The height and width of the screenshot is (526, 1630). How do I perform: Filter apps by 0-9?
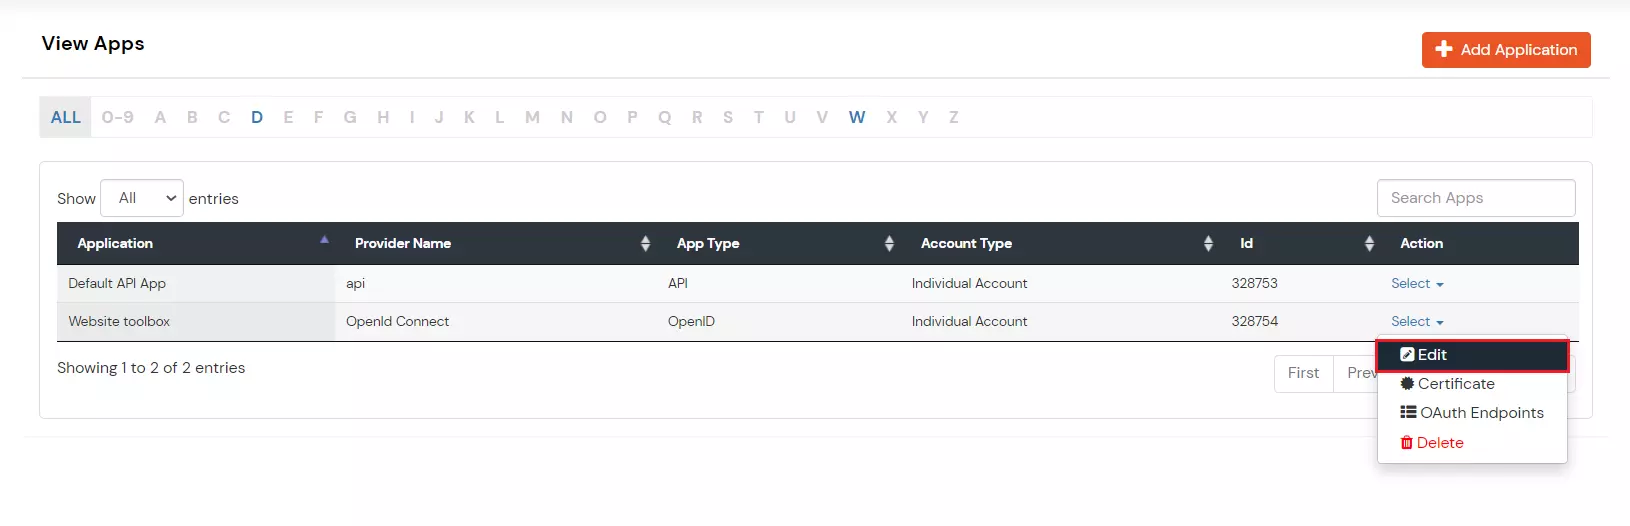point(118,117)
